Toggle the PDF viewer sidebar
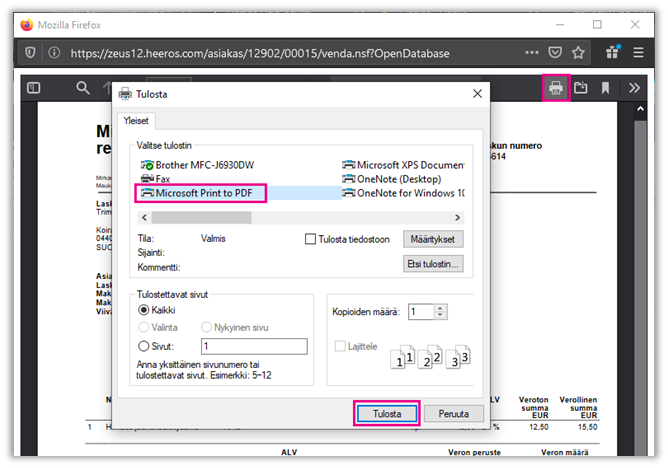The height and width of the screenshot is (468, 668). (x=34, y=88)
